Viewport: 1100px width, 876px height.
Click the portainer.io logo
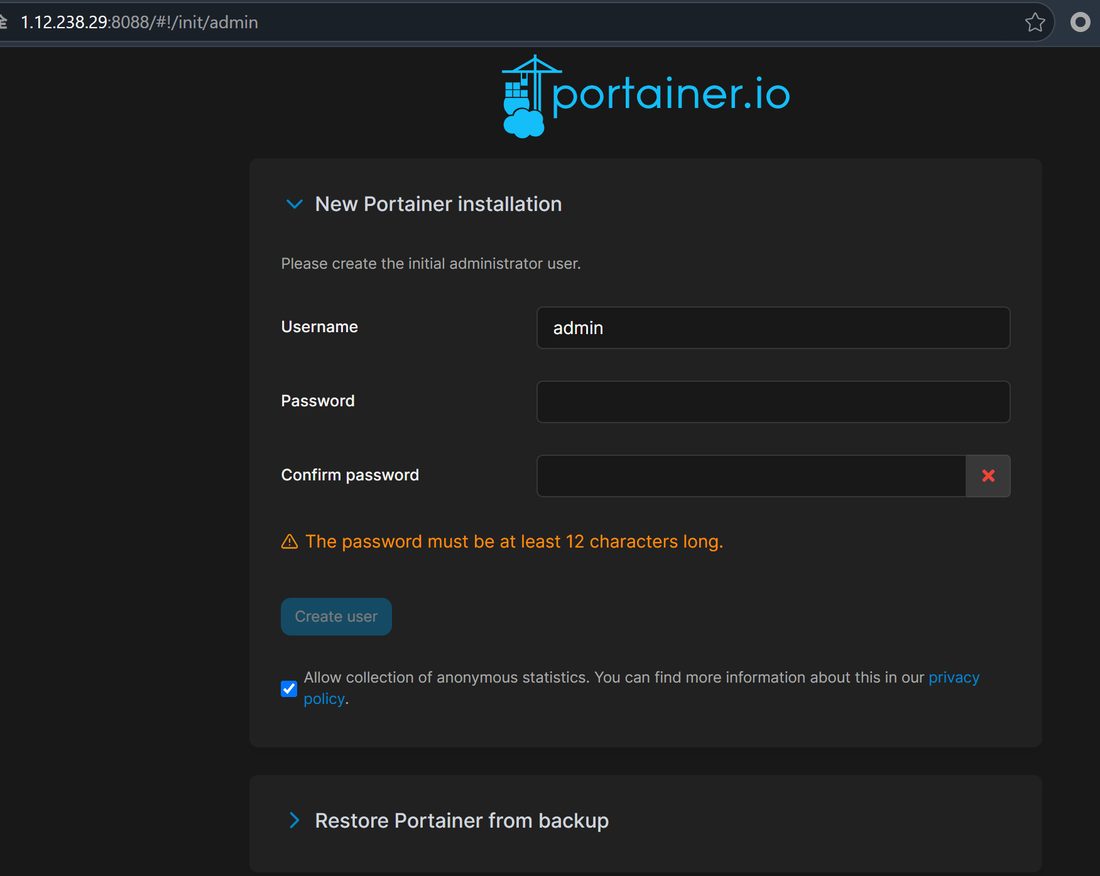(x=645, y=96)
